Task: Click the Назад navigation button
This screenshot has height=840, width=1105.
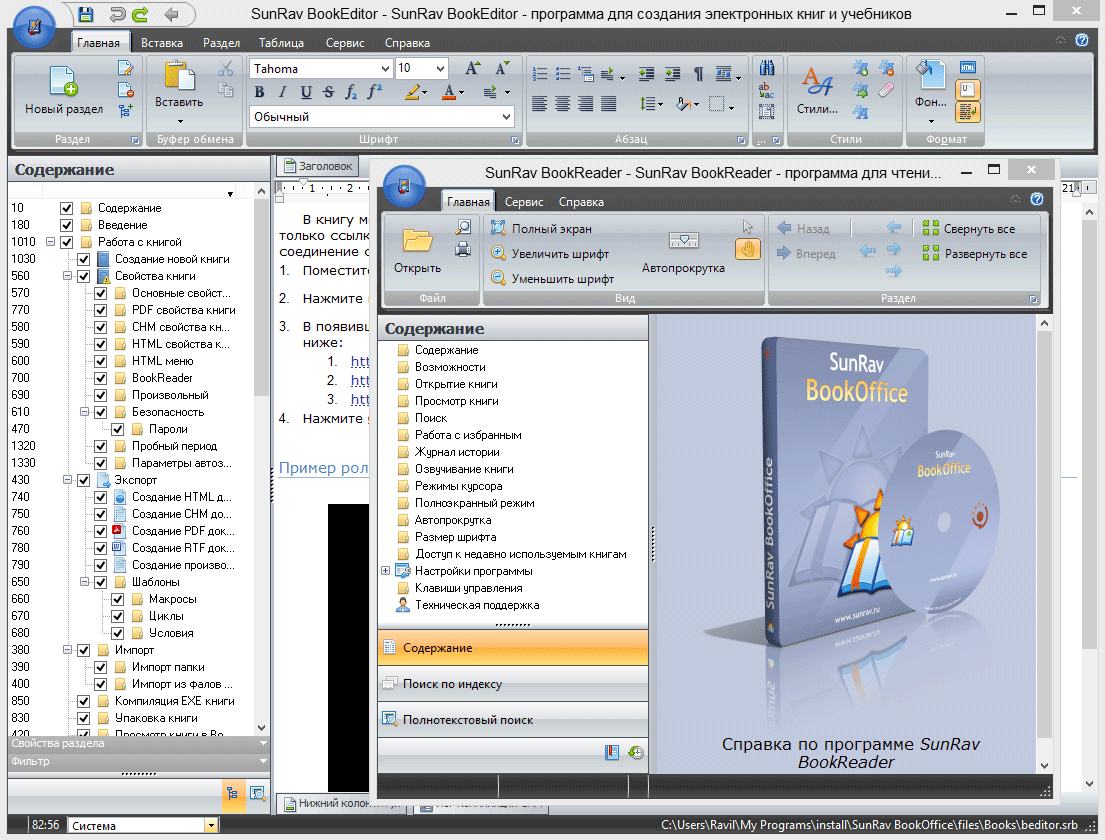Action: tap(803, 228)
